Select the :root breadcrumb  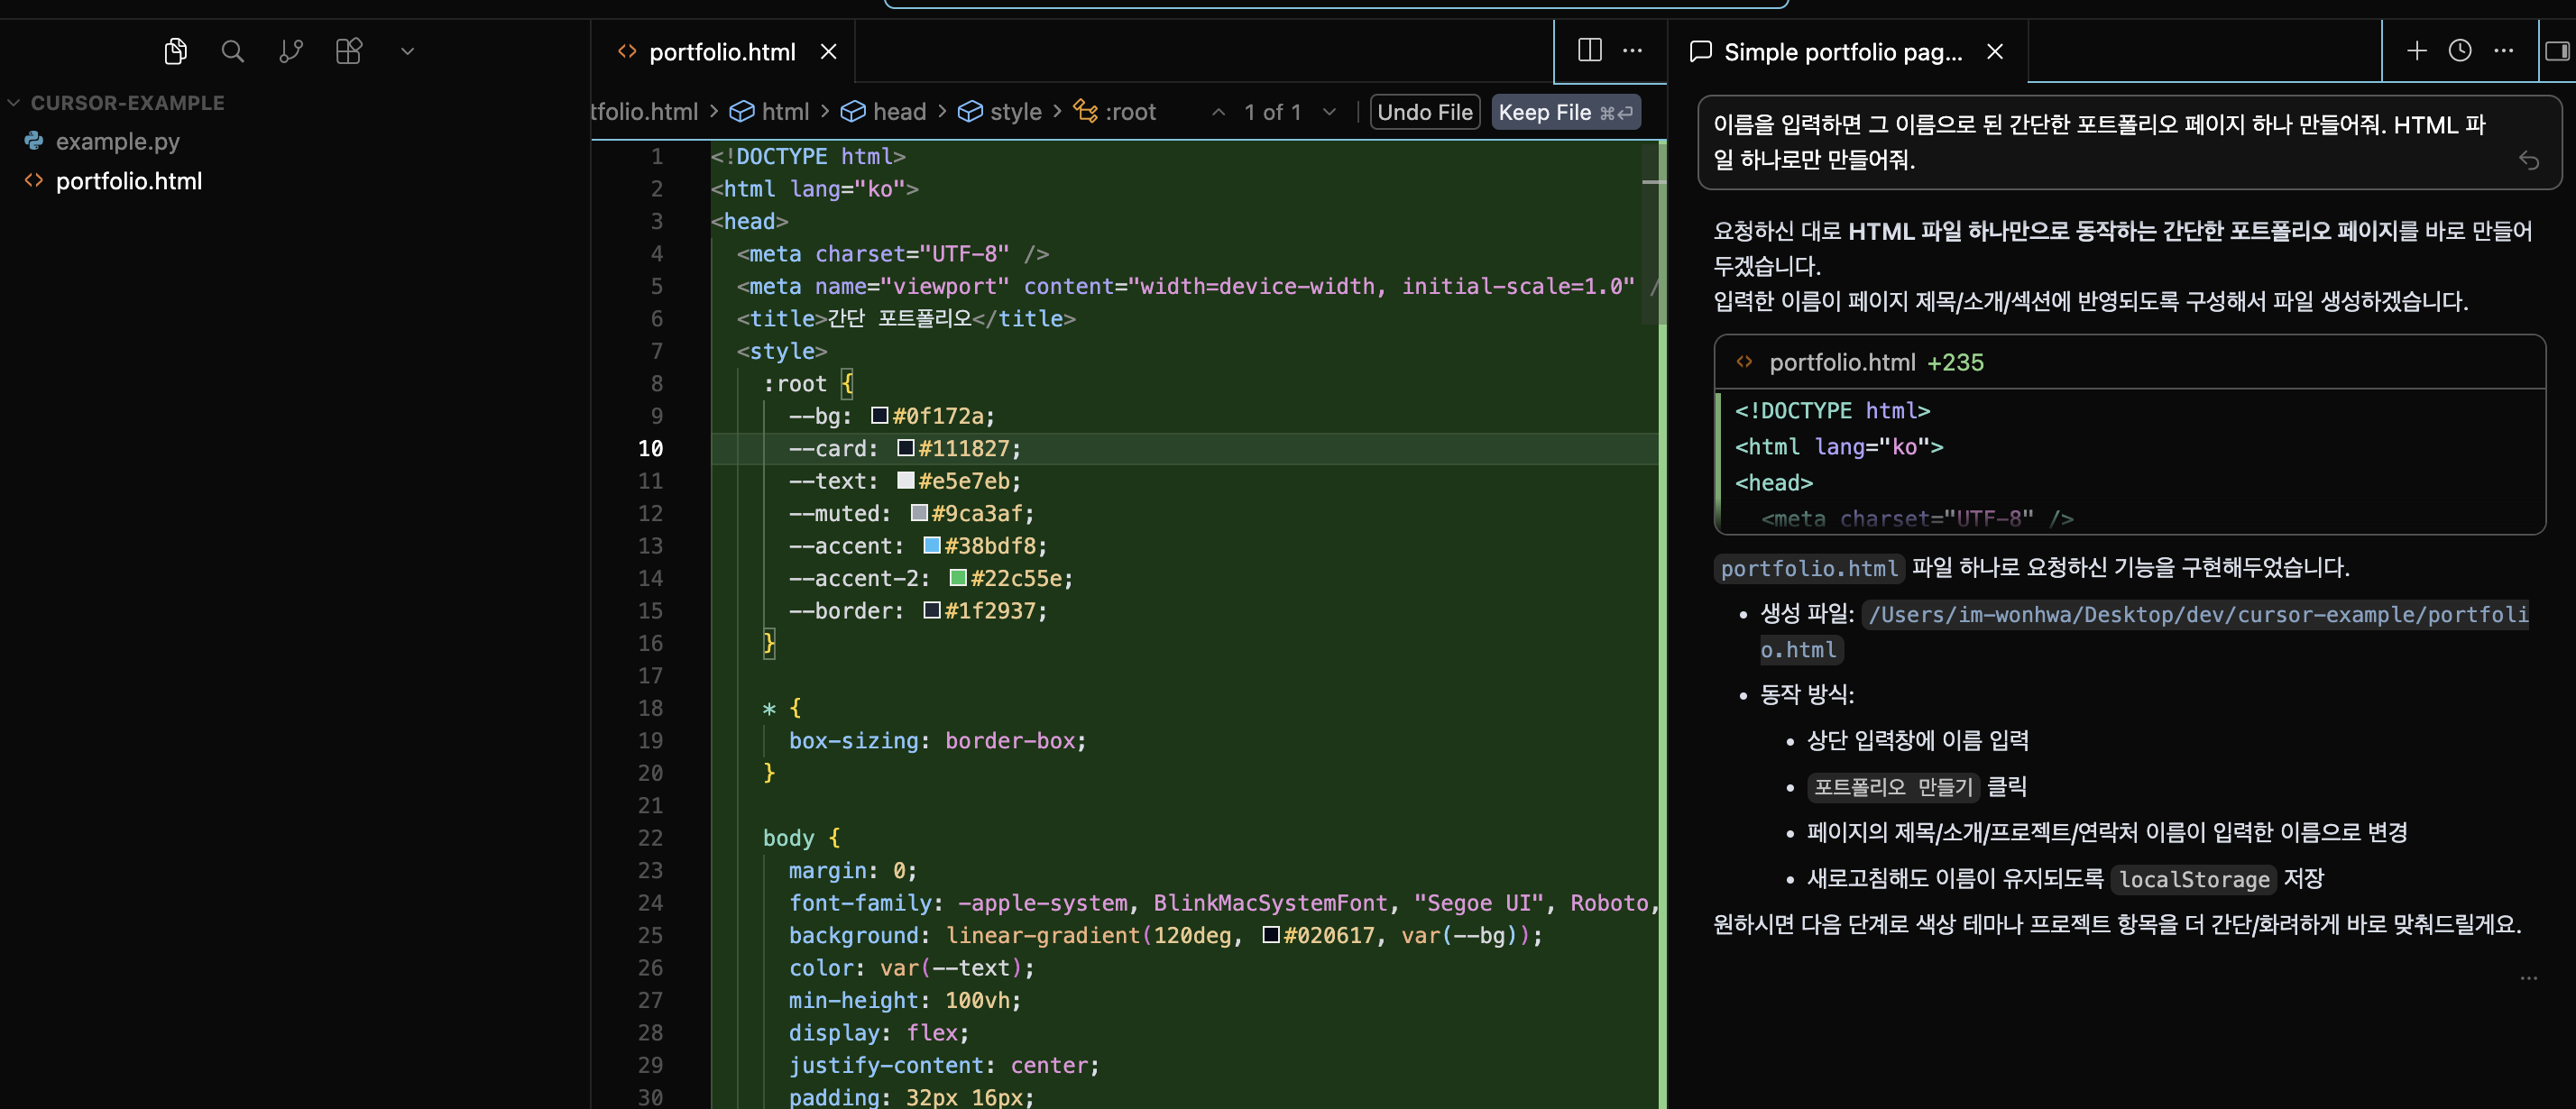point(1115,112)
